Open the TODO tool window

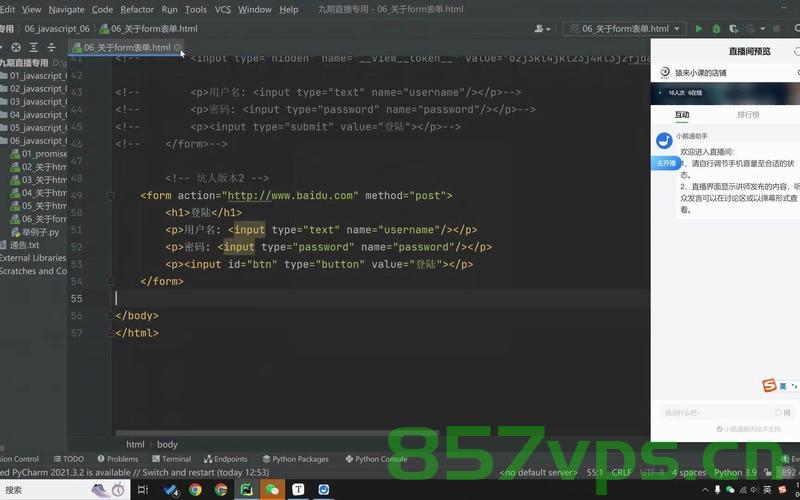pyautogui.click(x=69, y=459)
